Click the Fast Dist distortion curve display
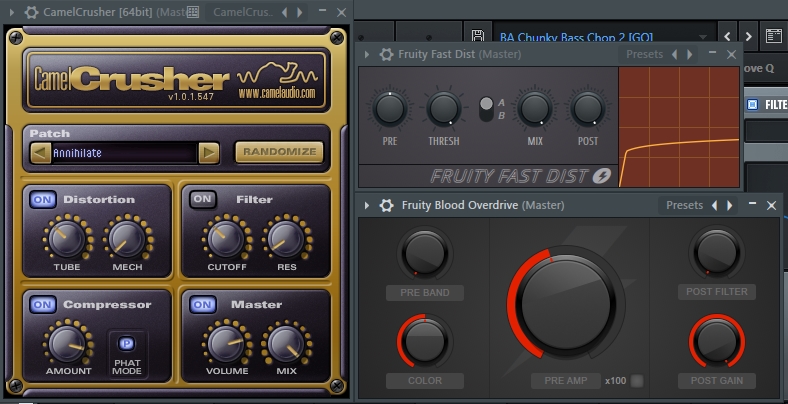Viewport: 788px width, 404px height. [x=679, y=127]
